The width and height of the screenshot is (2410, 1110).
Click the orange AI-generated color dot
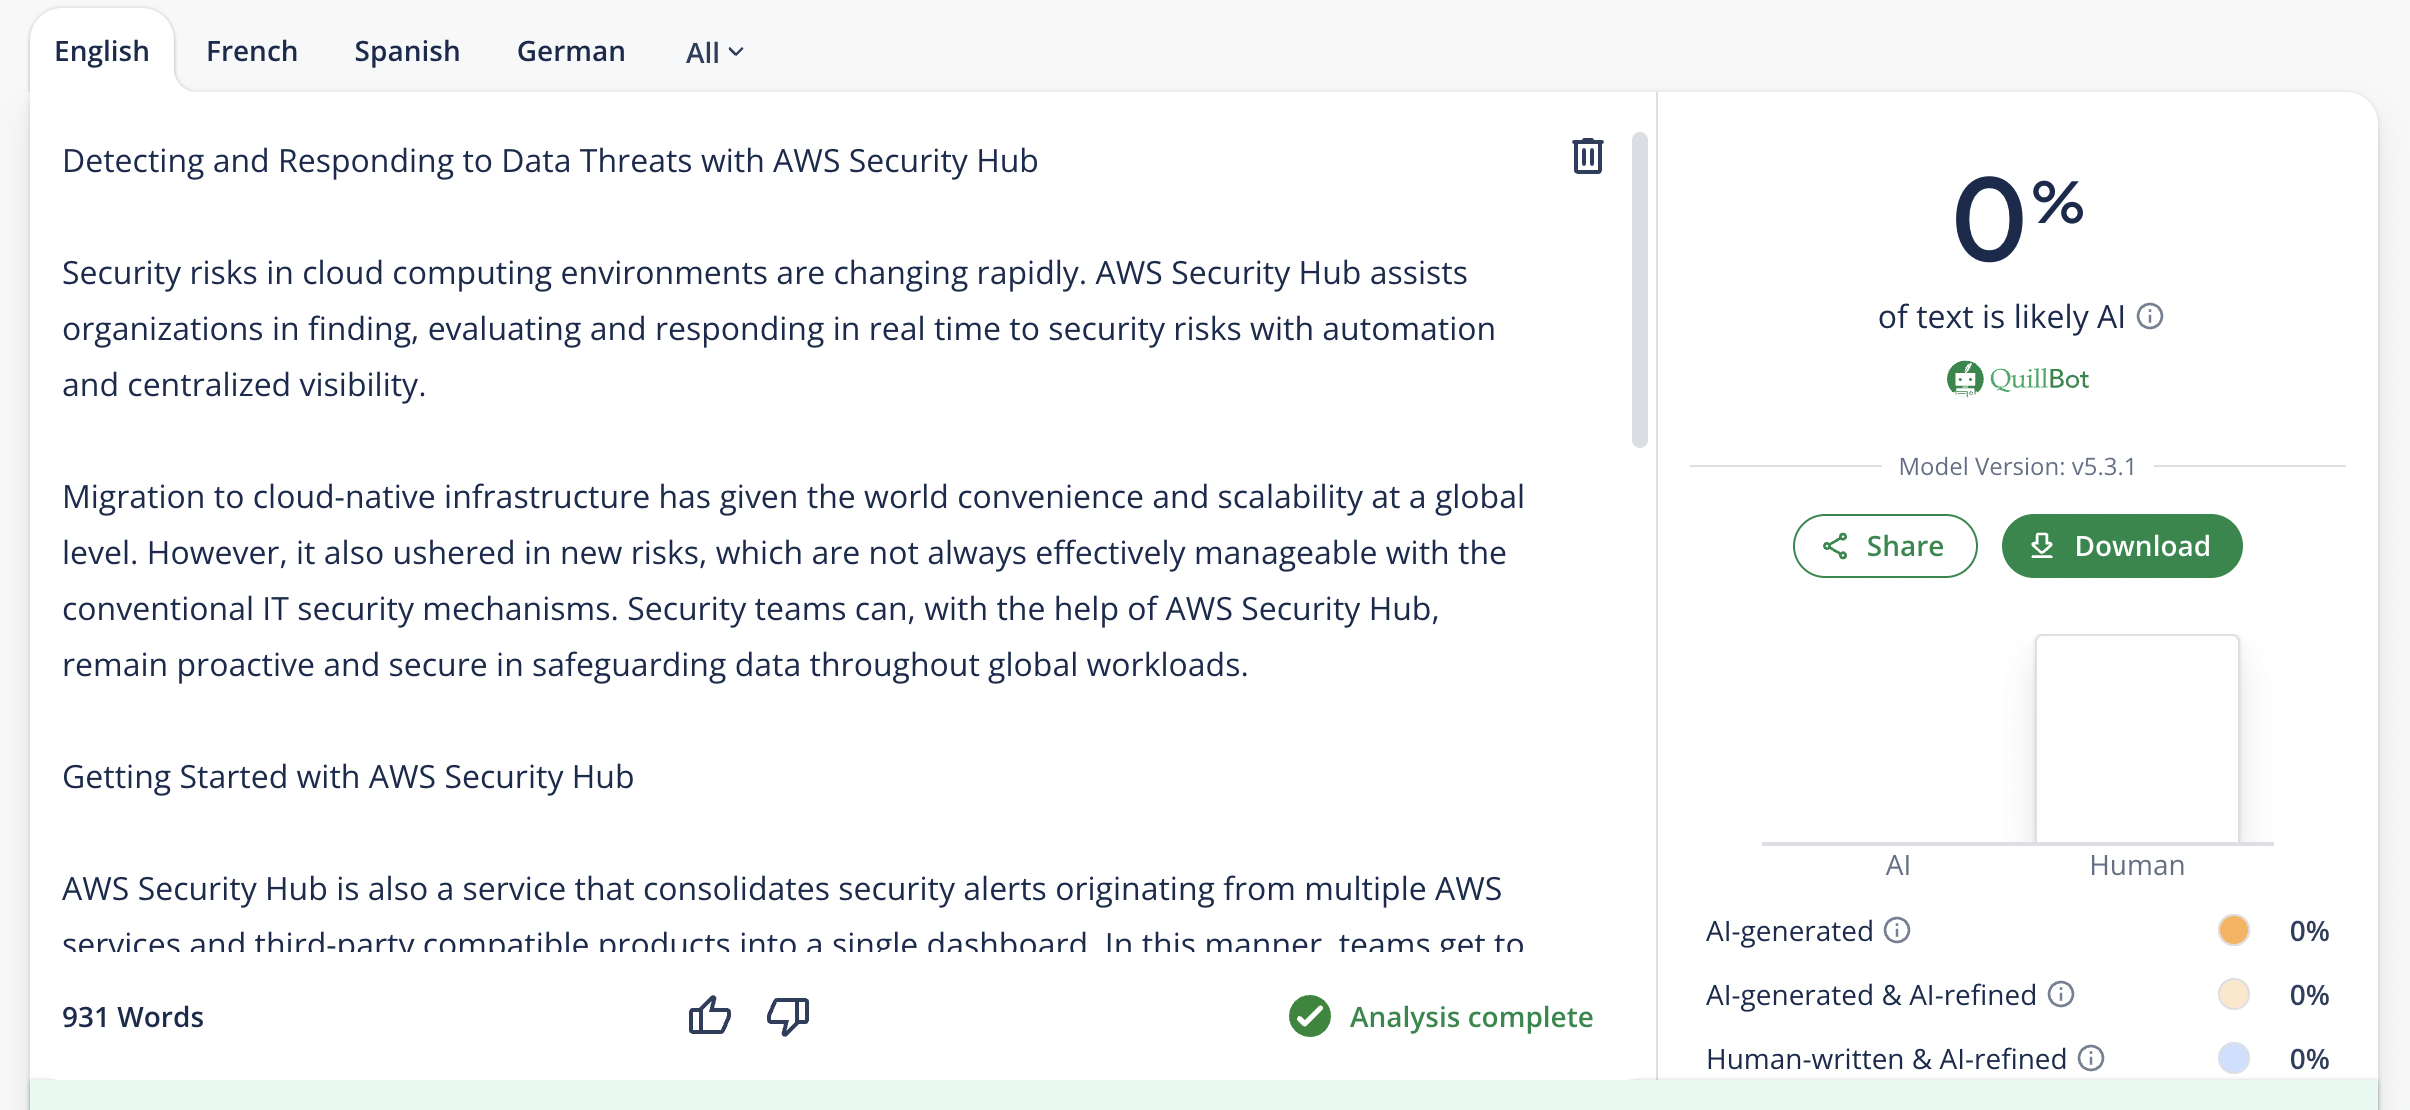pos(2233,931)
